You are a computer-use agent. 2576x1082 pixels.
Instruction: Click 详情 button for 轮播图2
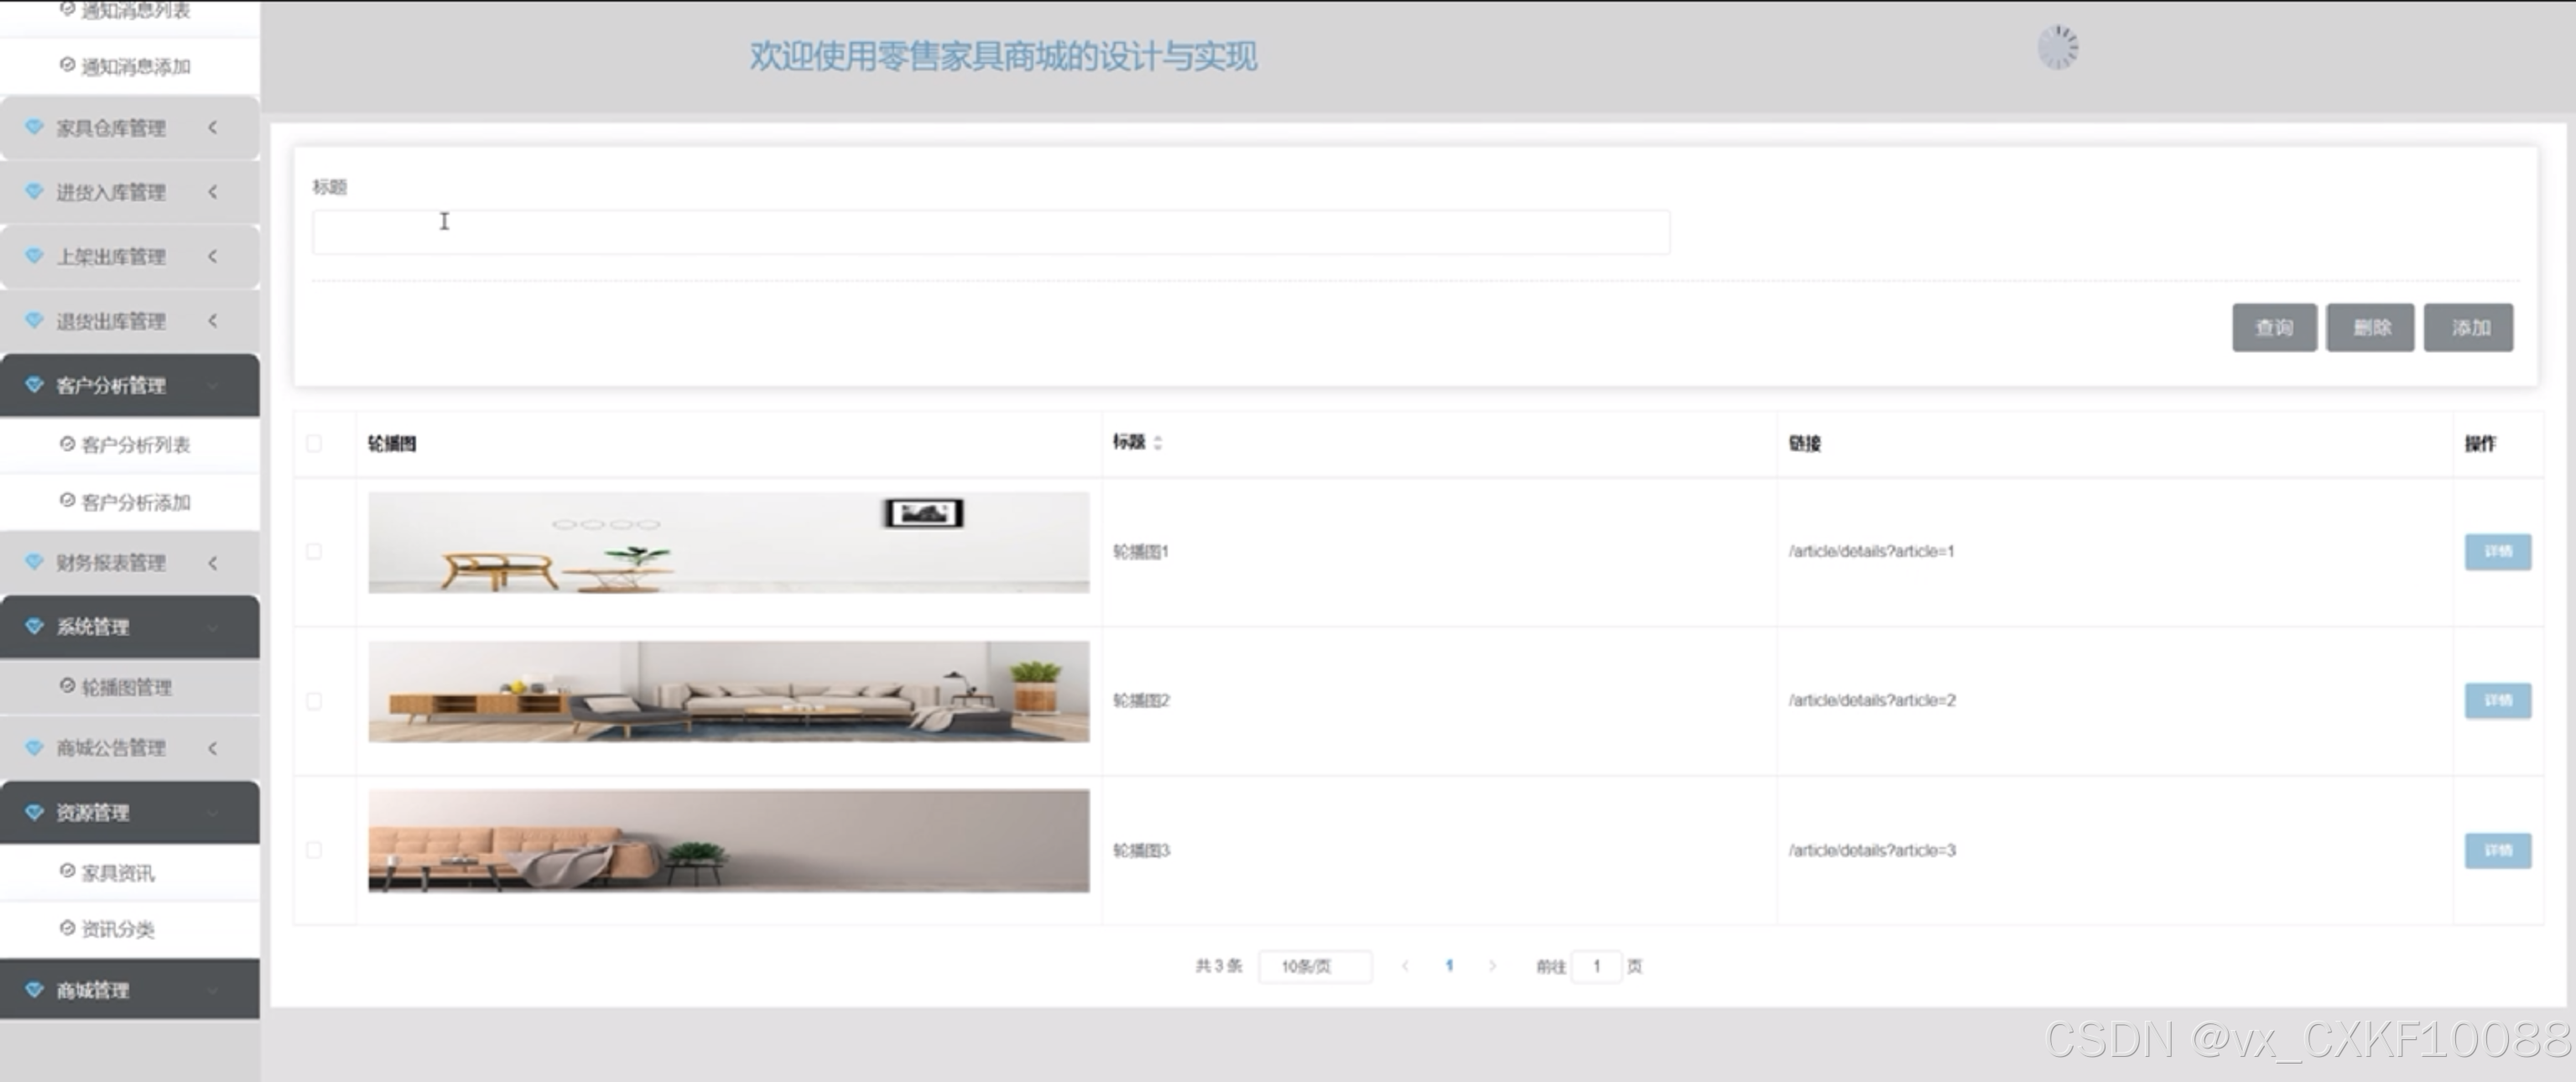2497,700
